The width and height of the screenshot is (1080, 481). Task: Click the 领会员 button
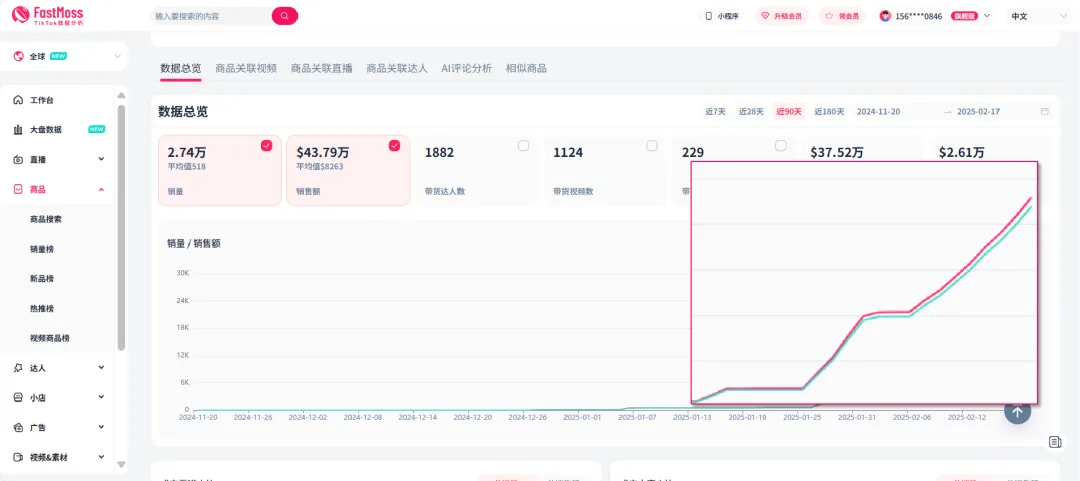click(x=842, y=16)
